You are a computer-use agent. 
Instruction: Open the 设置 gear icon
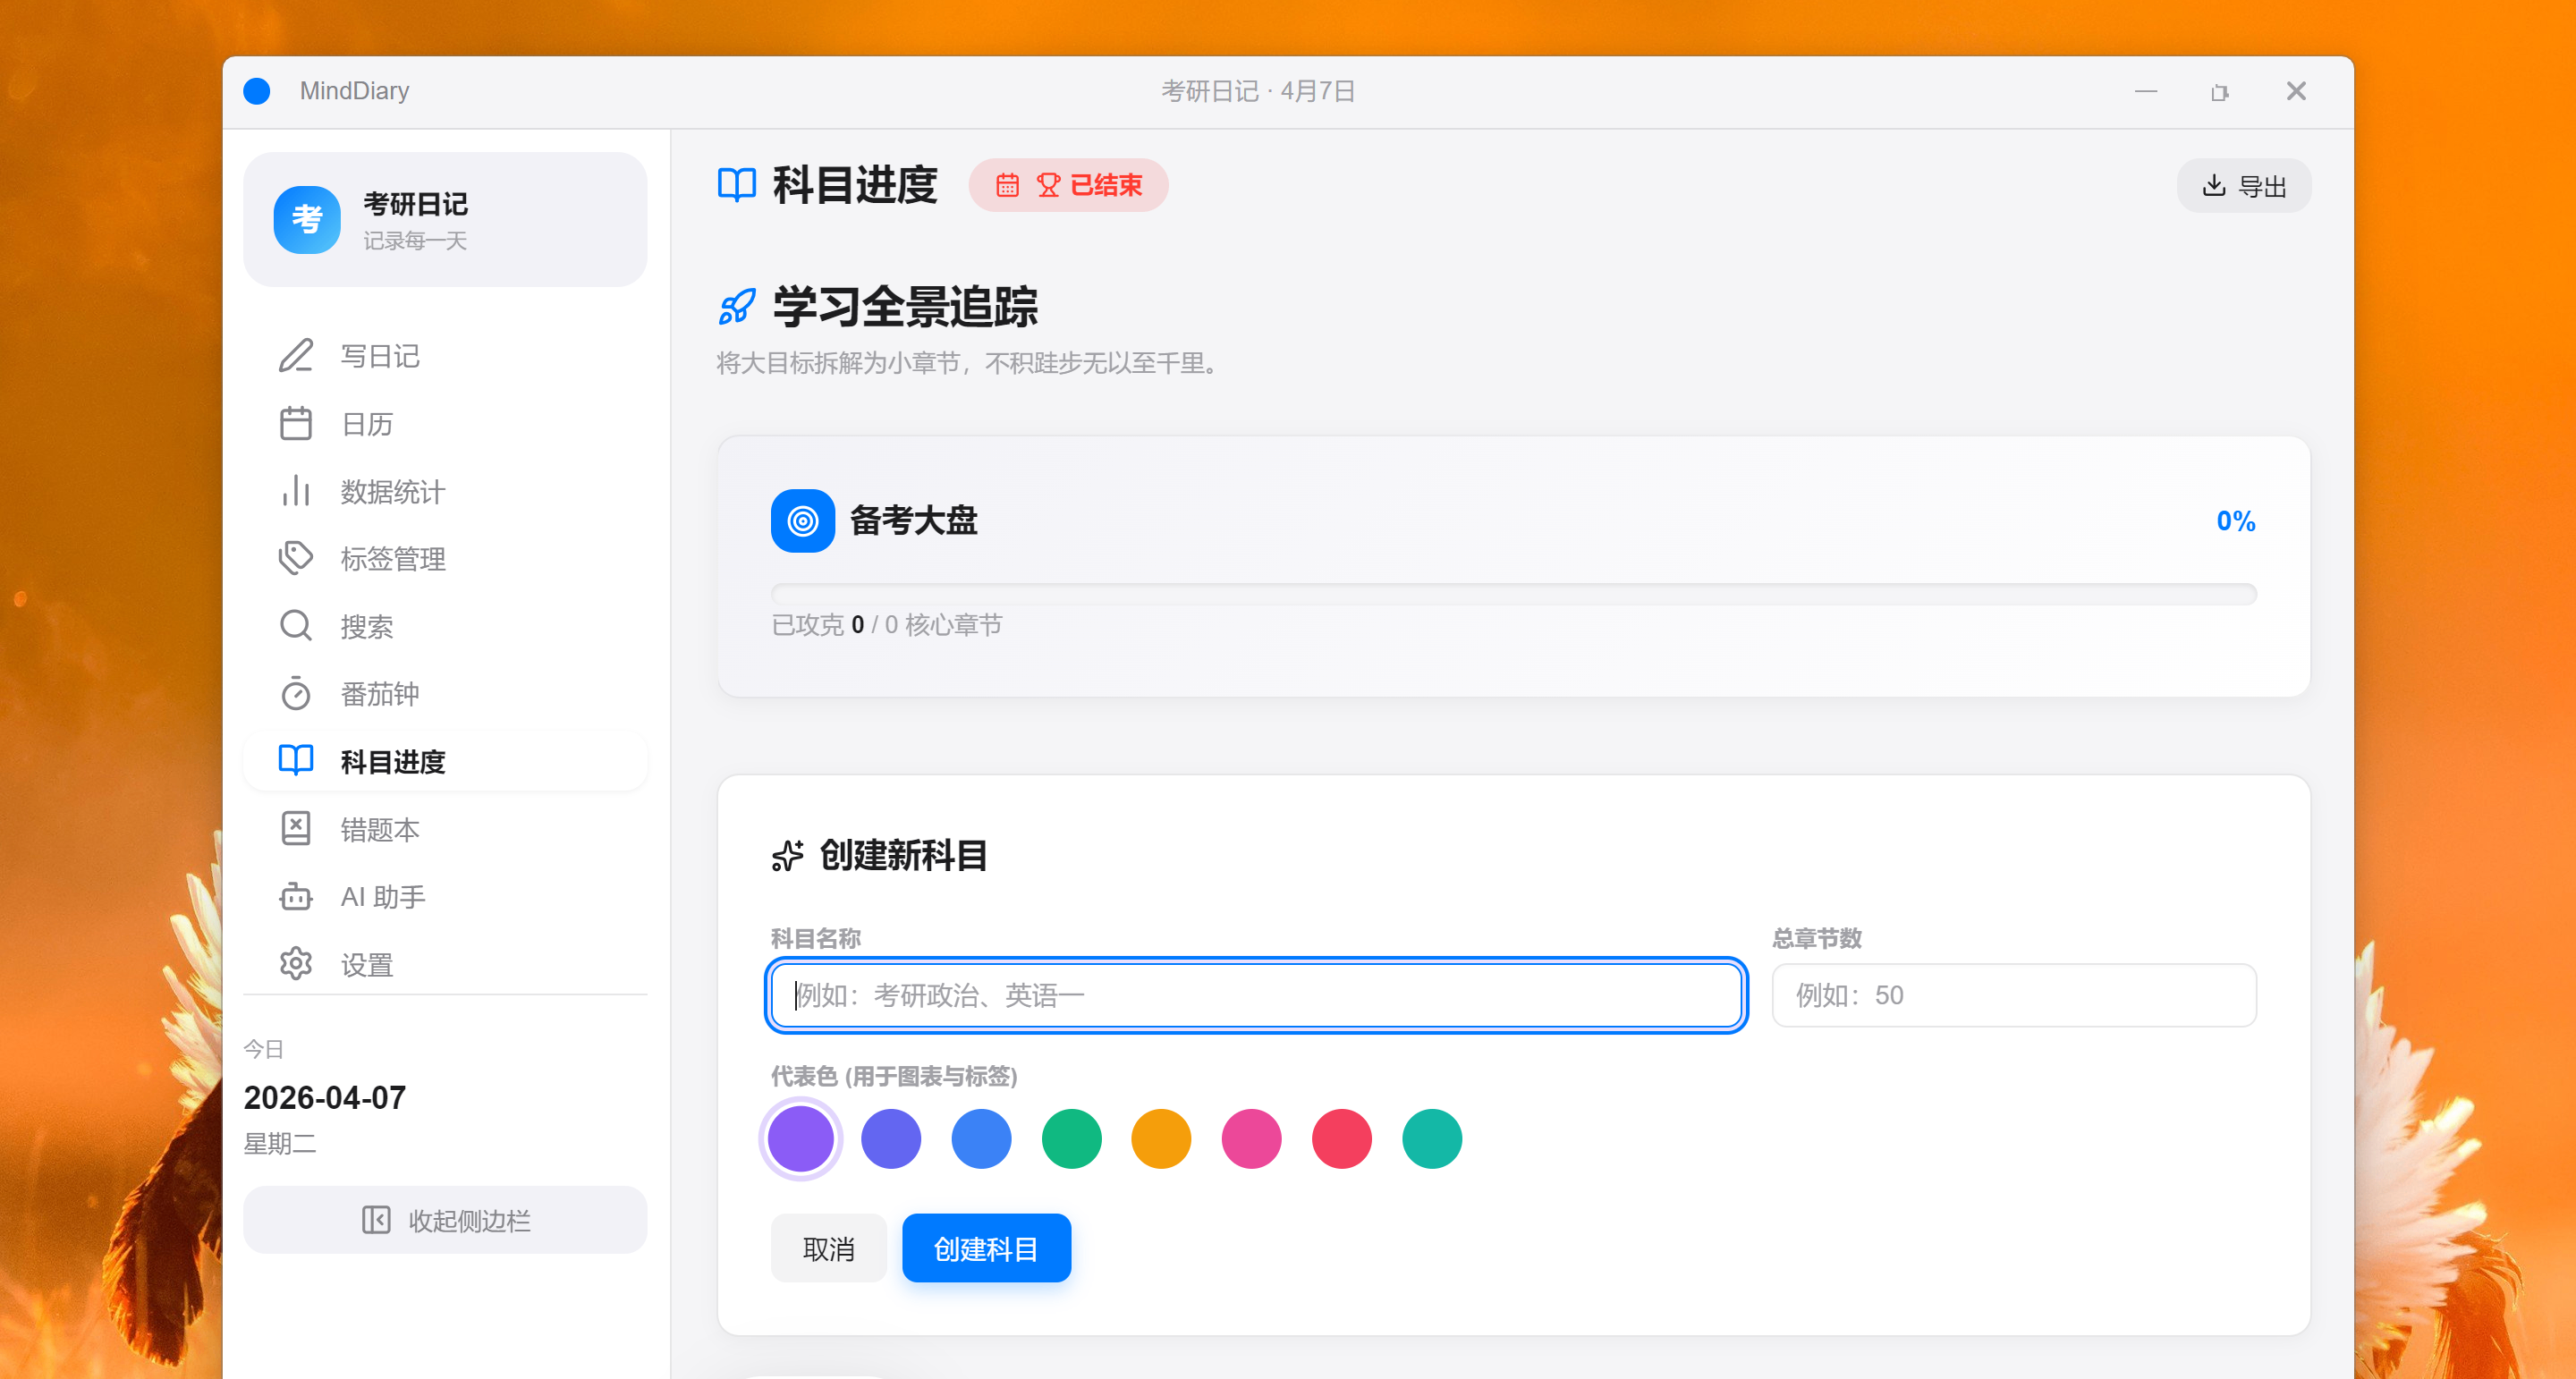tap(296, 963)
